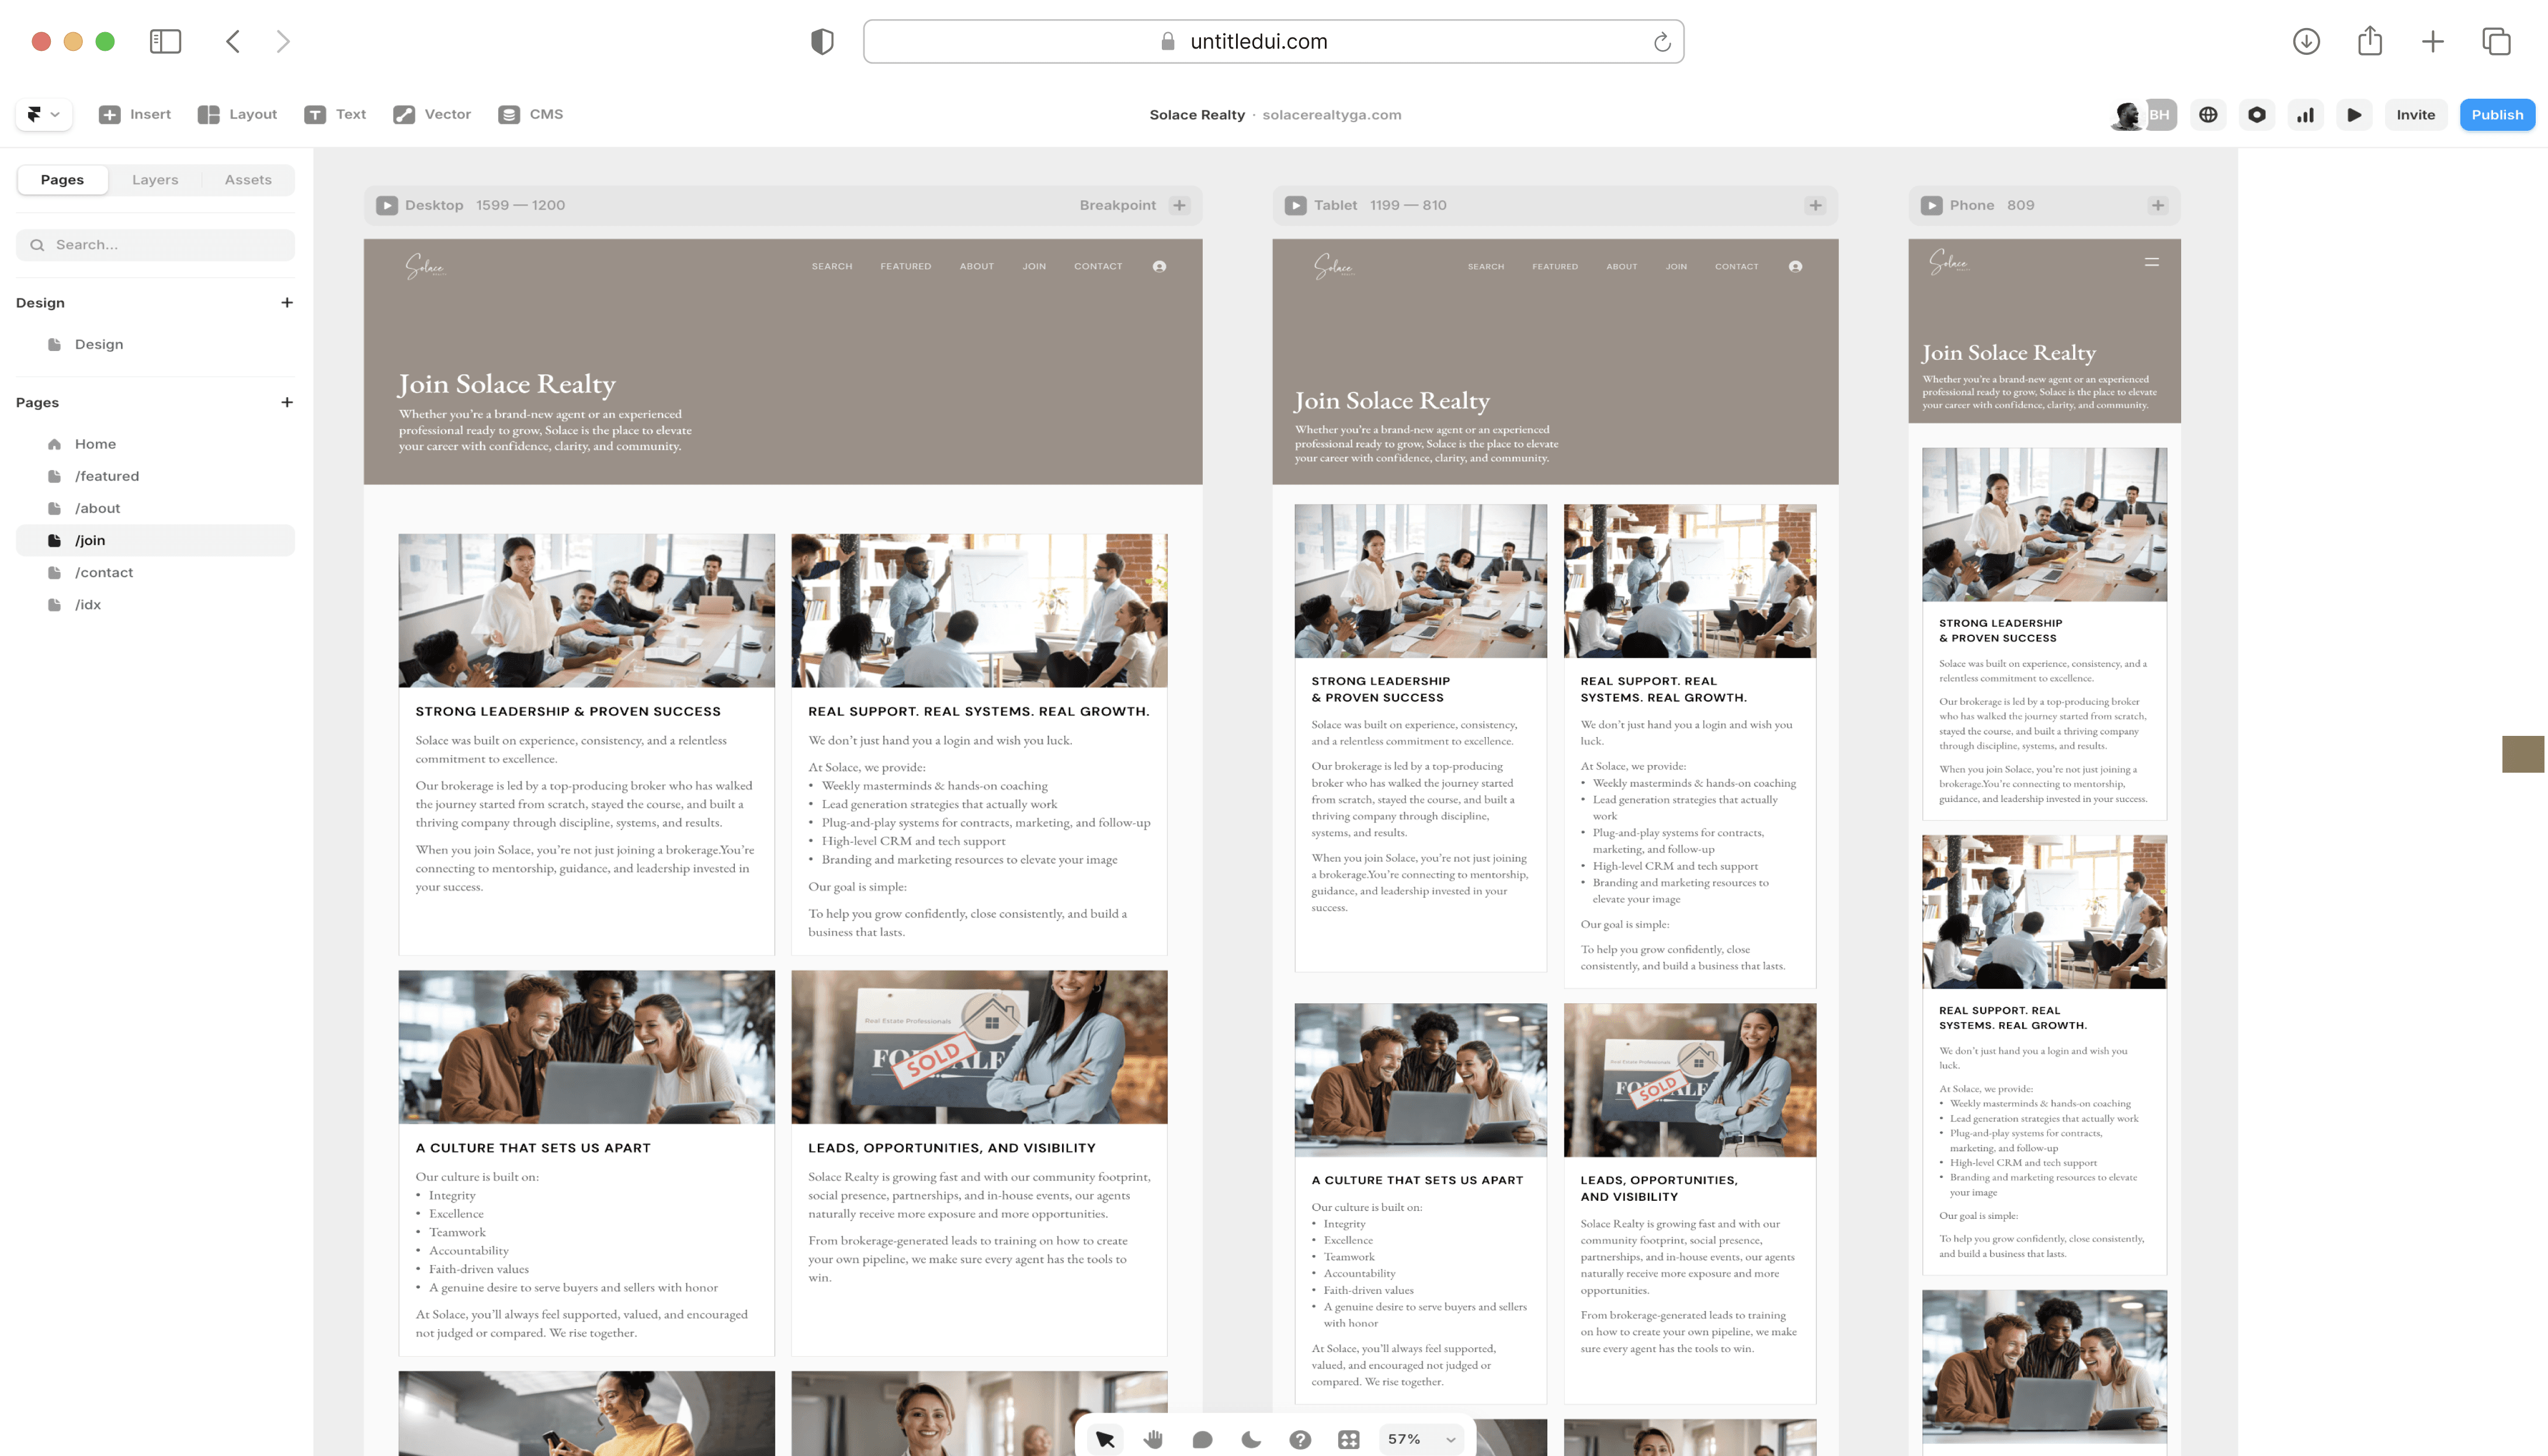Click the Invite button
Viewport: 2548px width, 1456px height.
point(2415,115)
